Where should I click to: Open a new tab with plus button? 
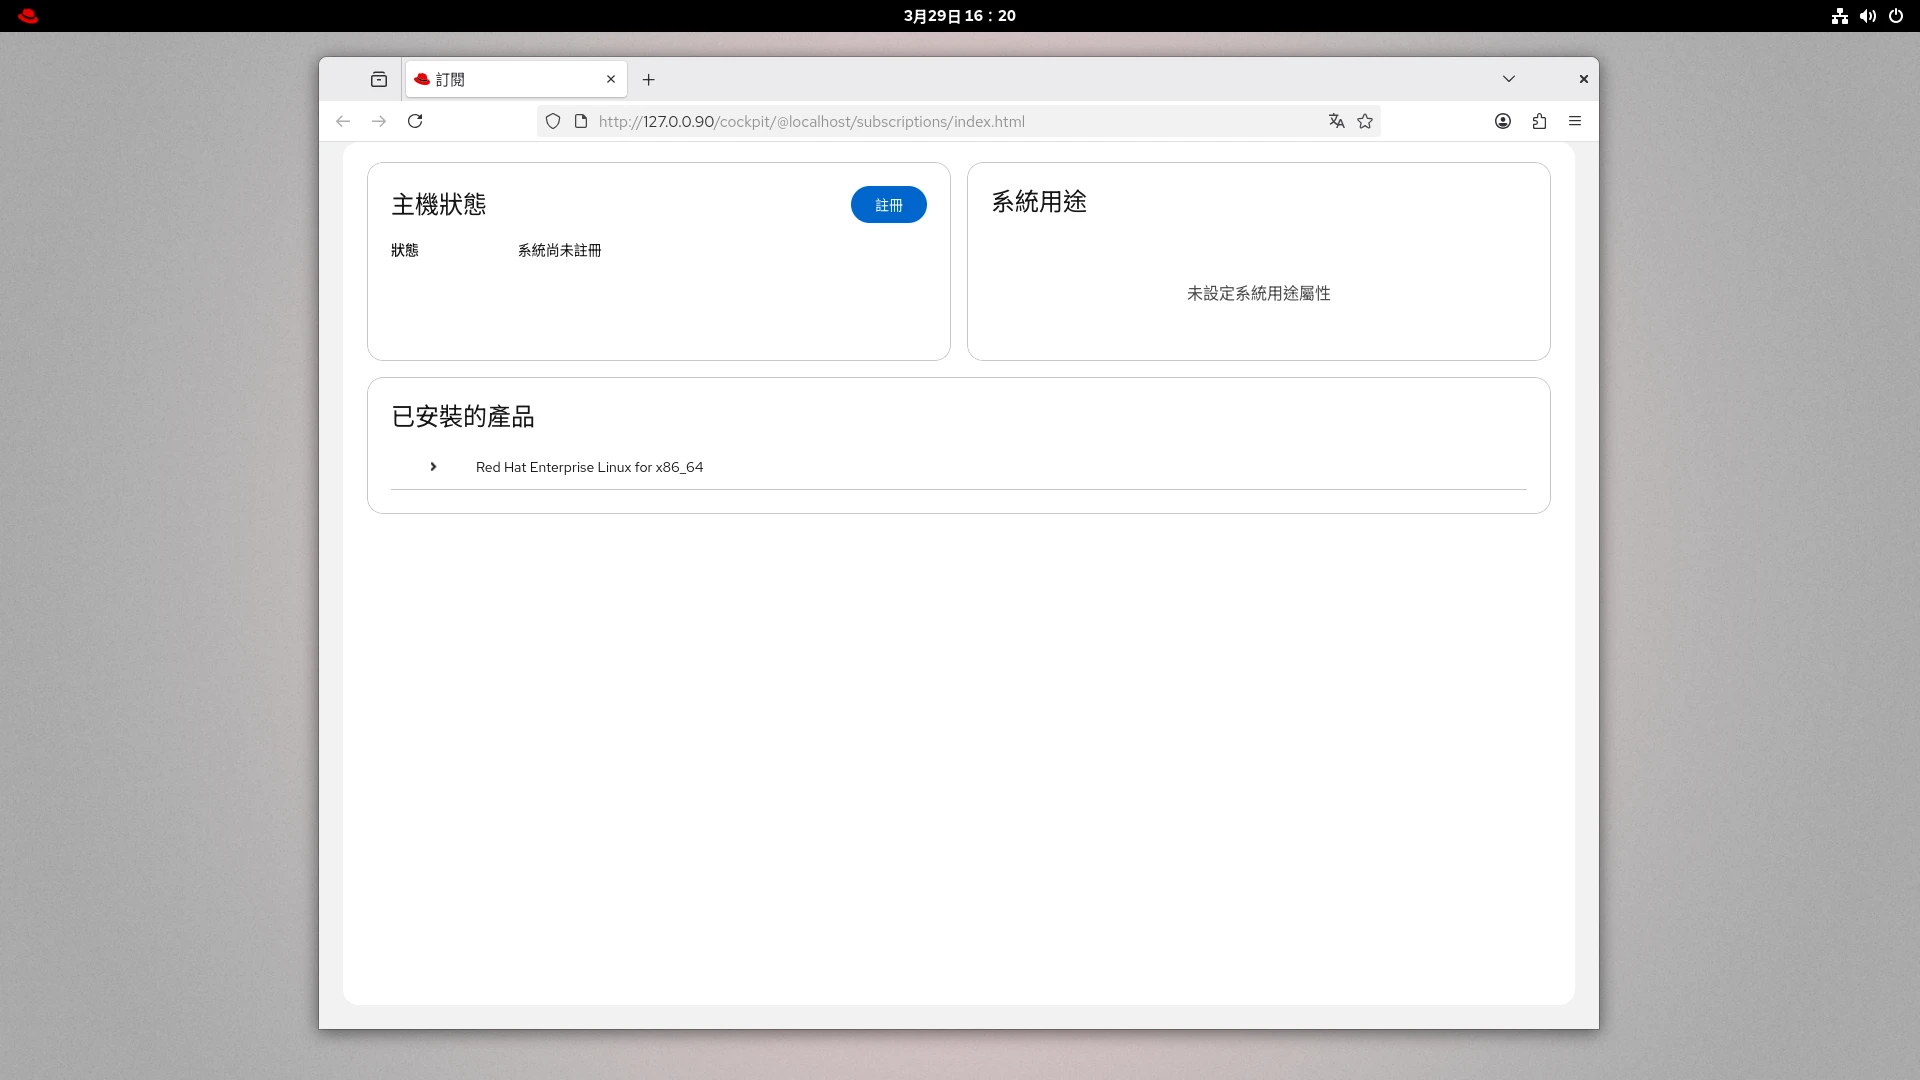pos(648,79)
